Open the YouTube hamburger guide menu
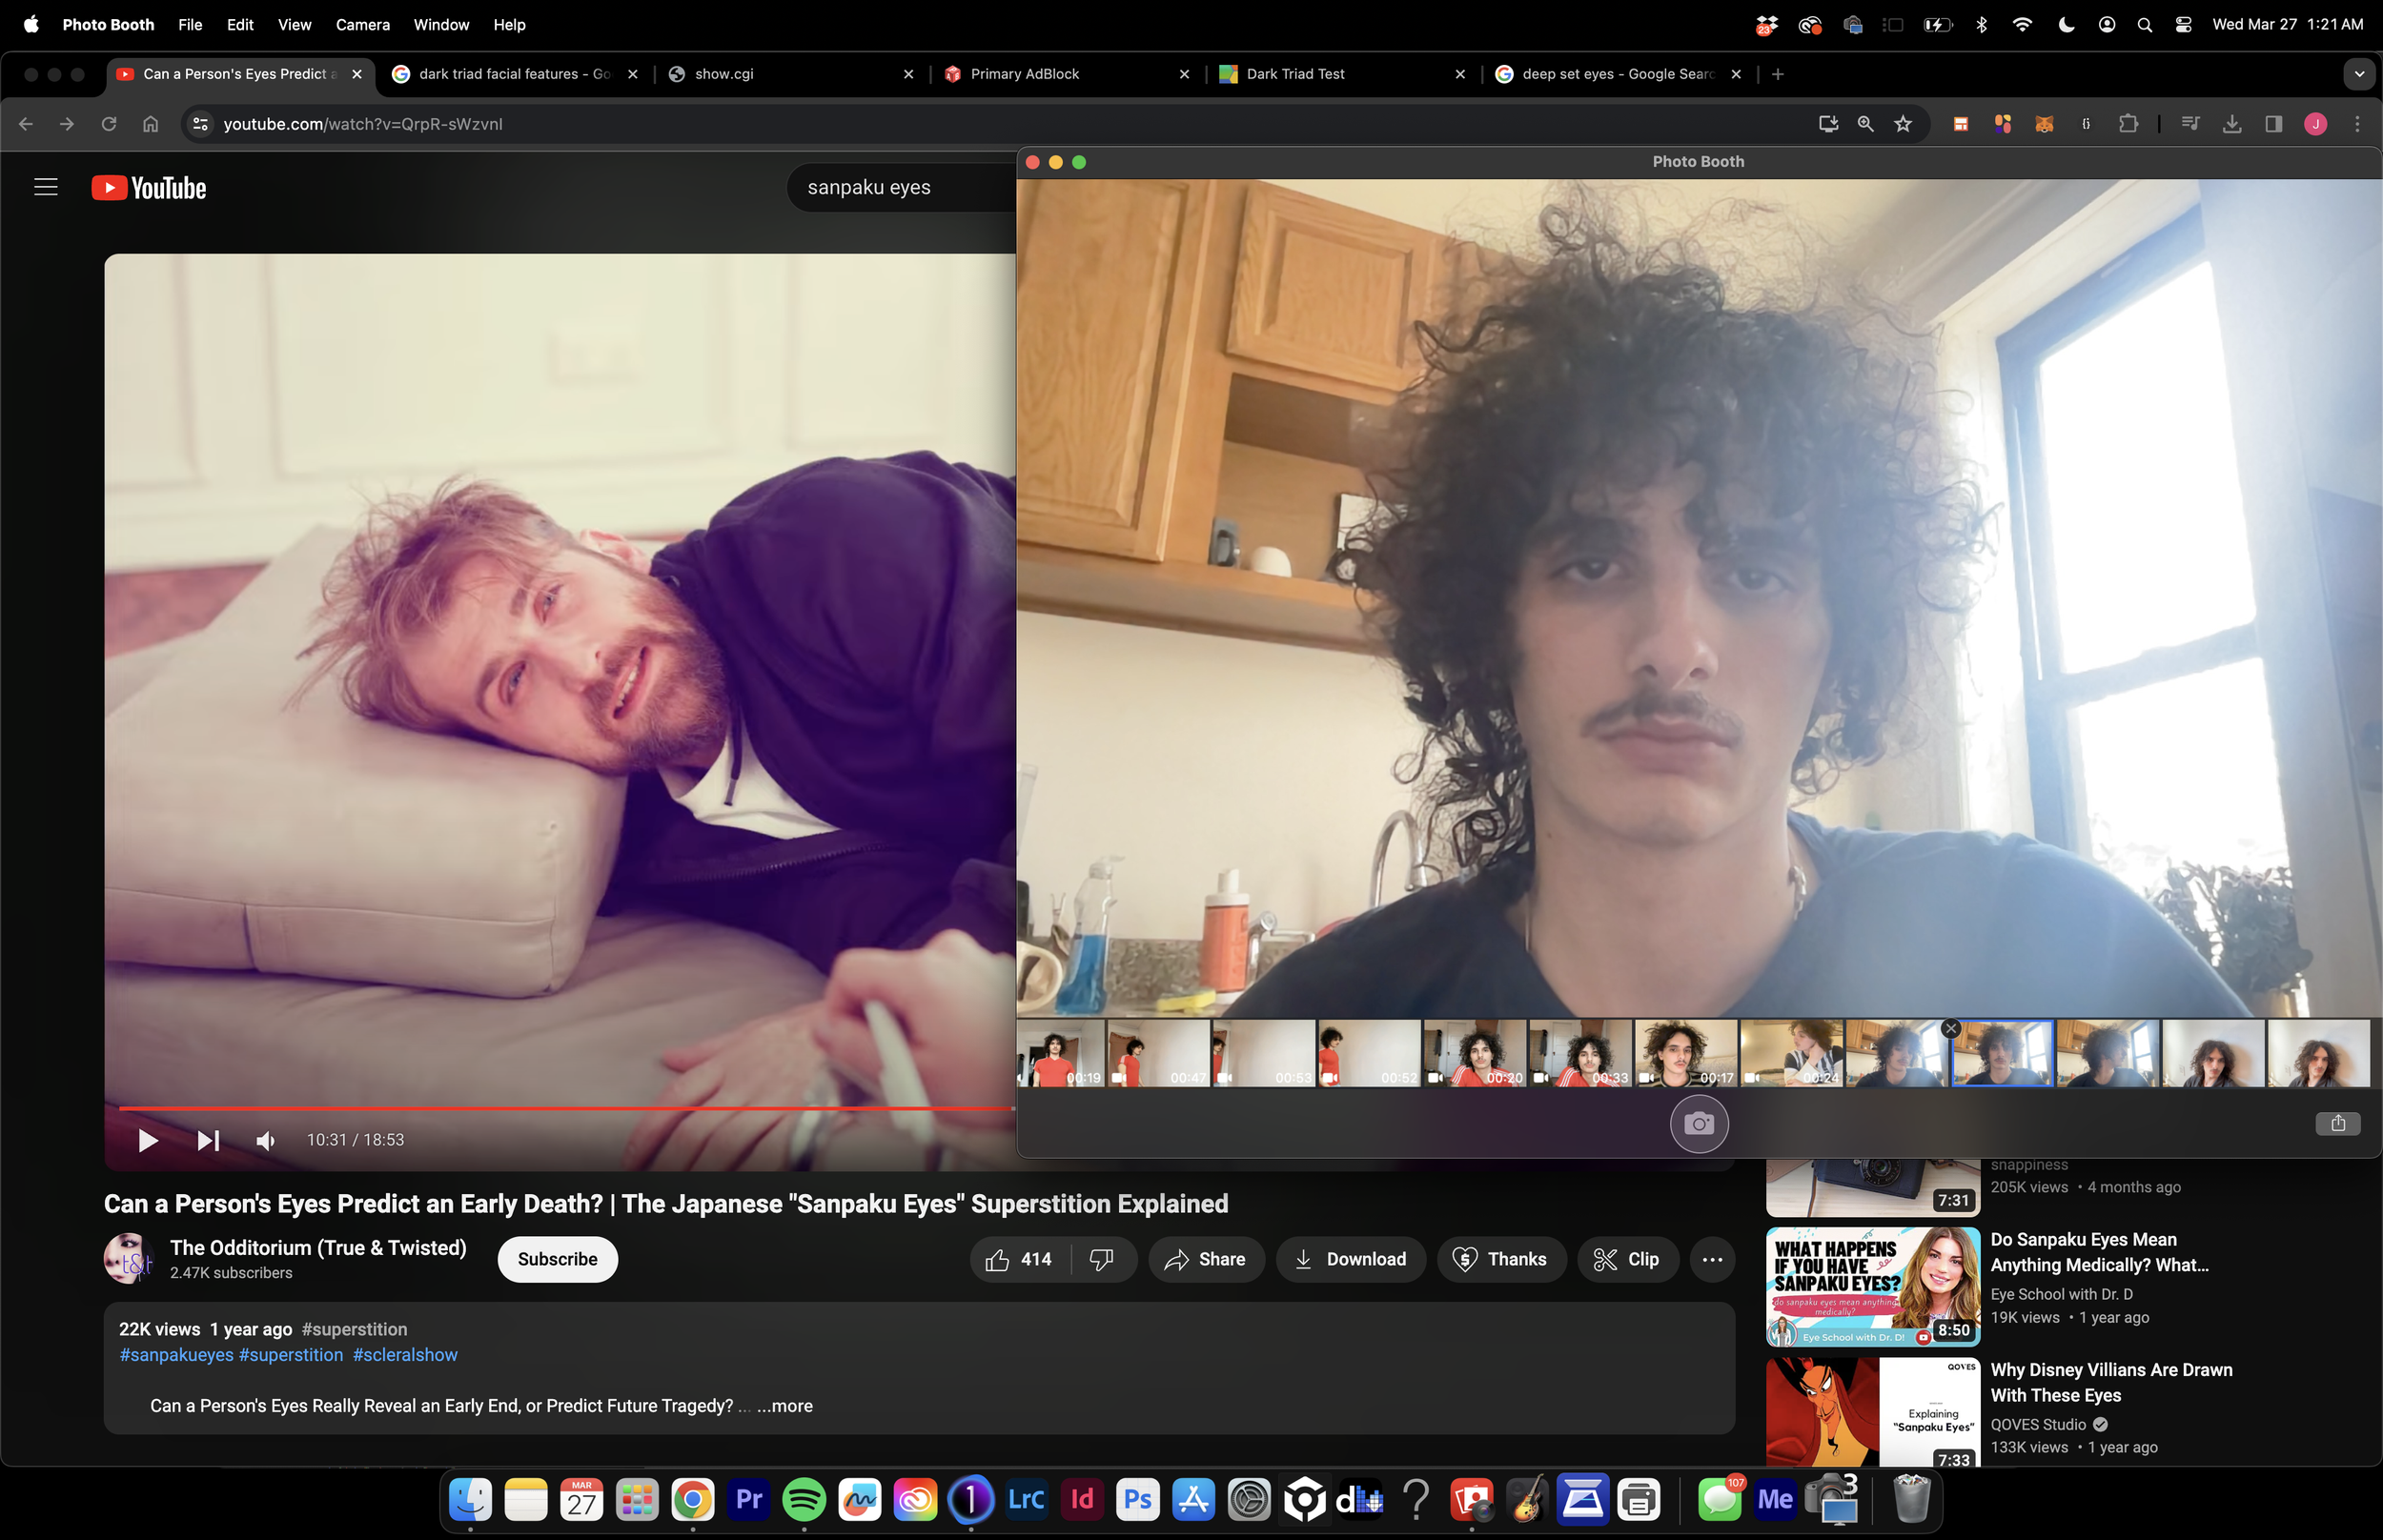Image resolution: width=2383 pixels, height=1540 pixels. [x=46, y=187]
